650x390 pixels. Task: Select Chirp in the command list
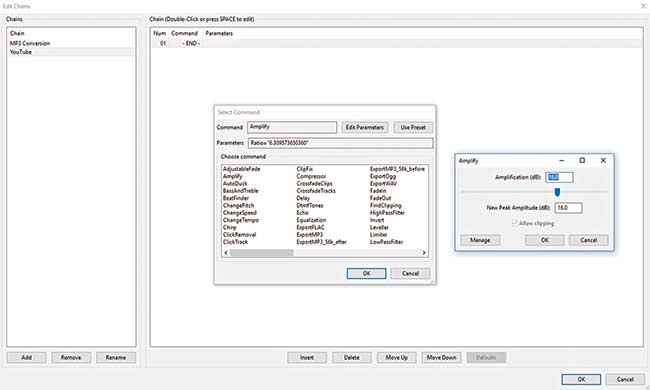230,227
